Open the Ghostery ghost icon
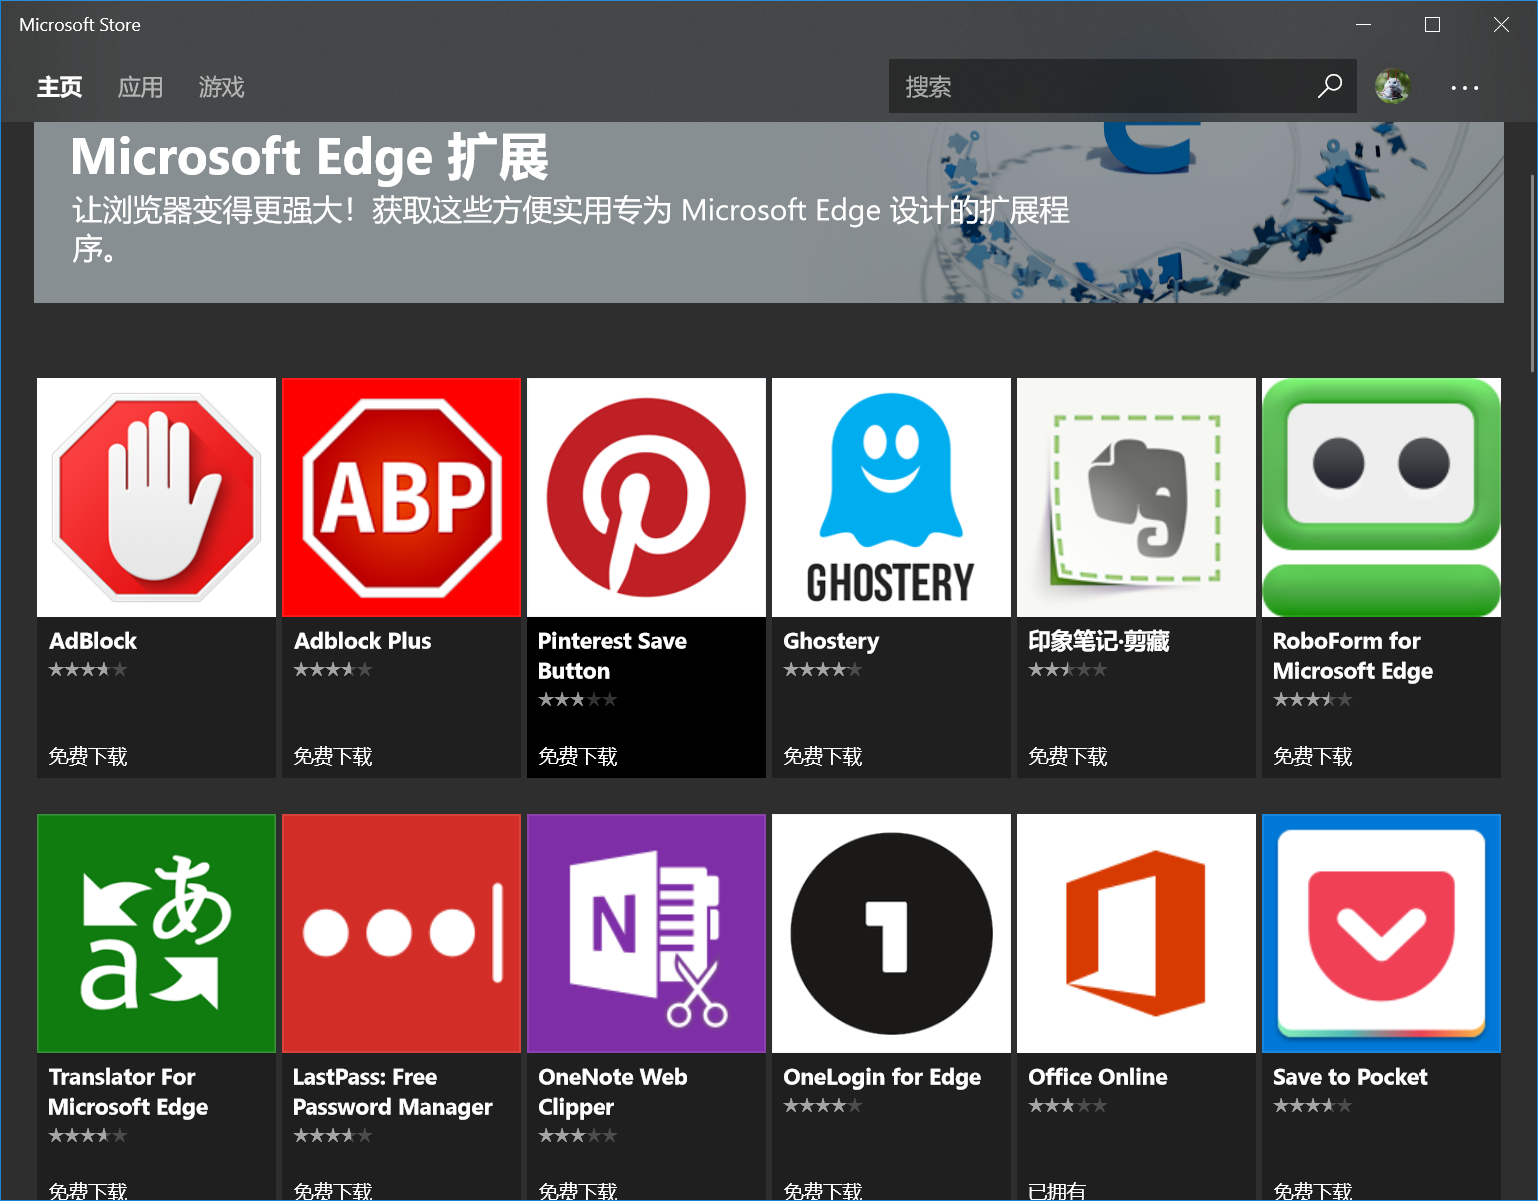This screenshot has width=1538, height=1201. click(x=891, y=497)
